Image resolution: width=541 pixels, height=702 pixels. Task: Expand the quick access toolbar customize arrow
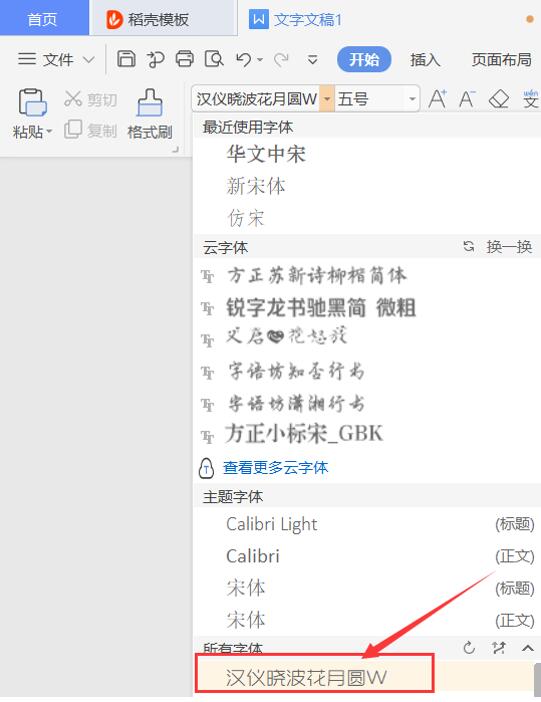click(x=313, y=60)
